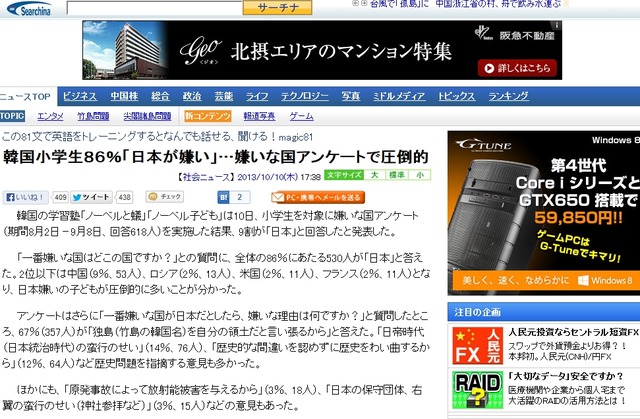Set the text size to 大
The height and width of the screenshot is (419, 640).
click(374, 175)
